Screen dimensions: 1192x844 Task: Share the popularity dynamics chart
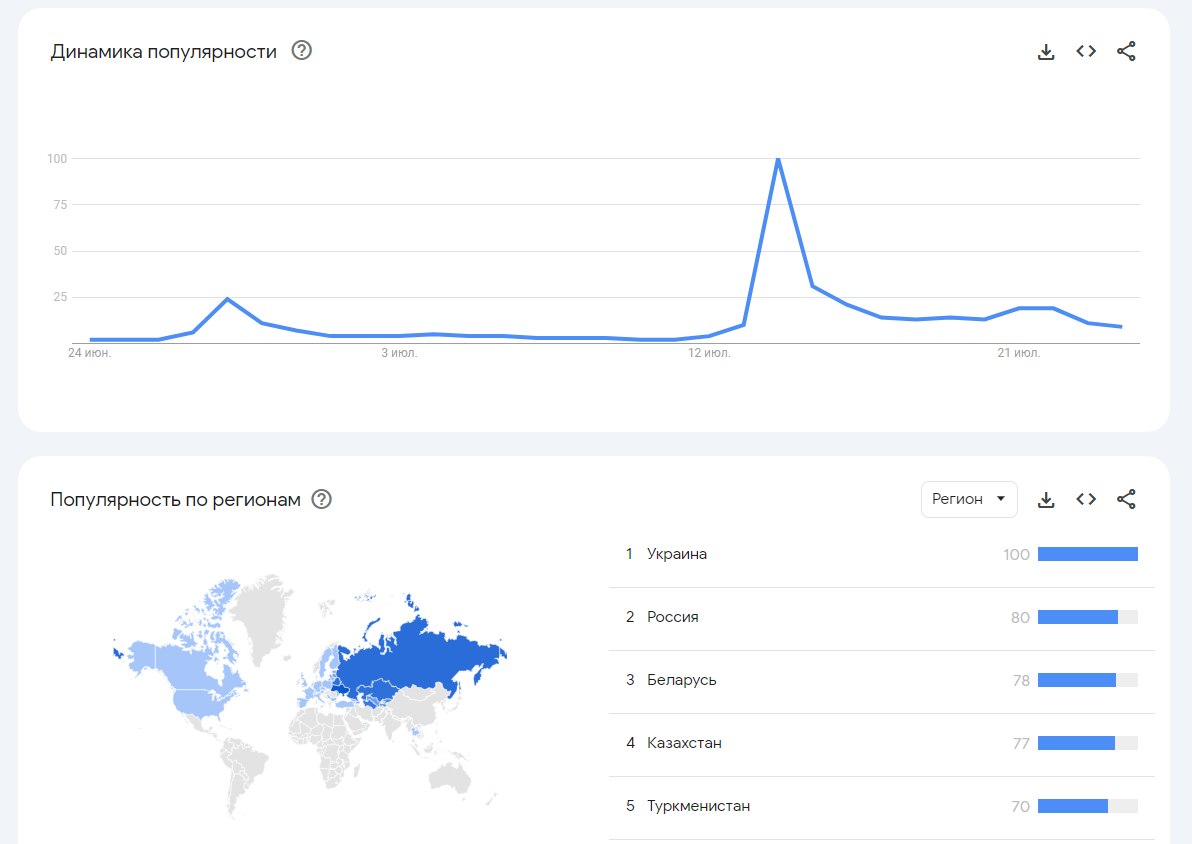(1126, 52)
